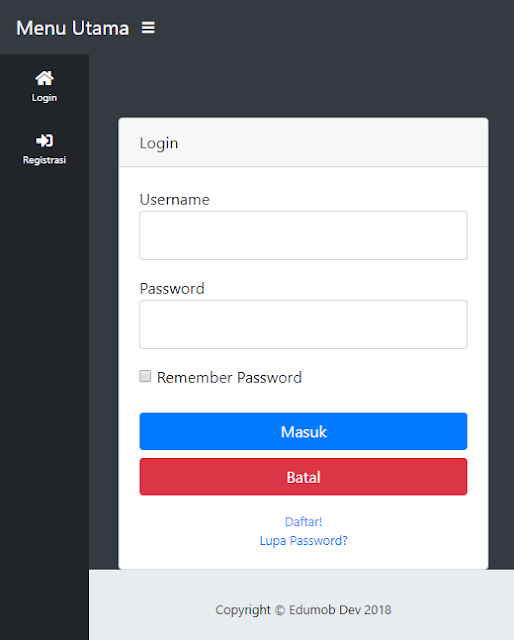The height and width of the screenshot is (640, 514).
Task: Click the copyright symbol in the footer
Action: coord(280,610)
